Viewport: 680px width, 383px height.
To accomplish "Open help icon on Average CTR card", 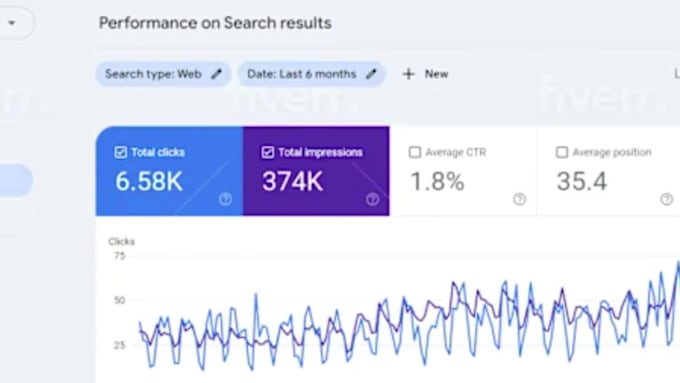I will 520,199.
